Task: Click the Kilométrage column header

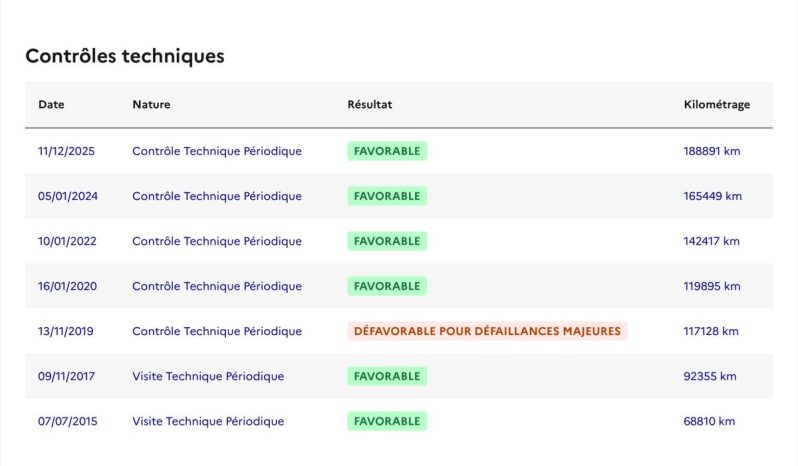Action: click(x=717, y=104)
